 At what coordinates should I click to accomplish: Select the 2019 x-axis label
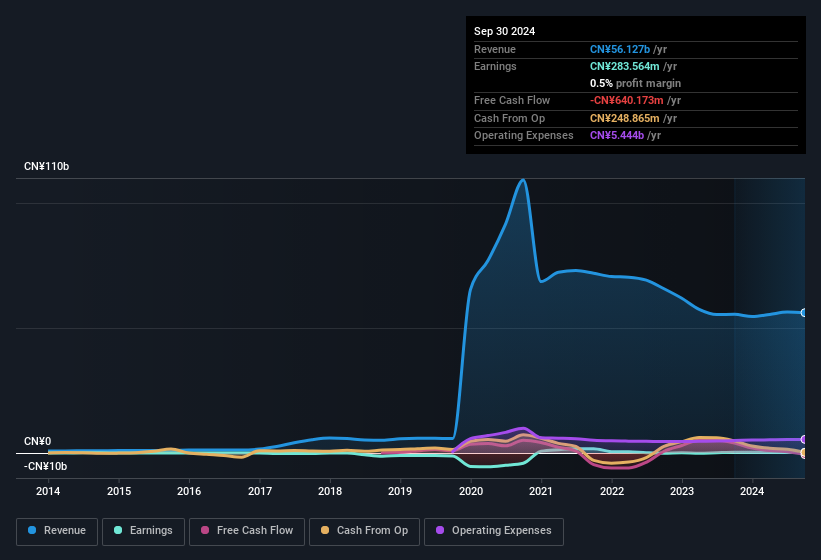[400, 491]
